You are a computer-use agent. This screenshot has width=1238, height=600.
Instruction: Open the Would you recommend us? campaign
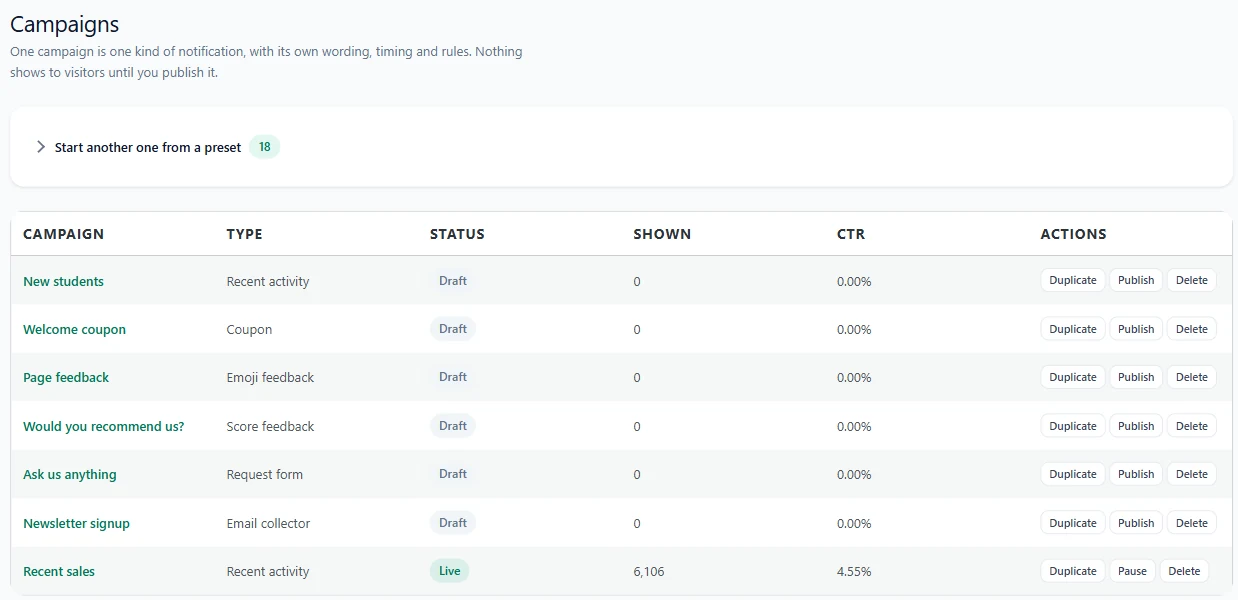104,426
